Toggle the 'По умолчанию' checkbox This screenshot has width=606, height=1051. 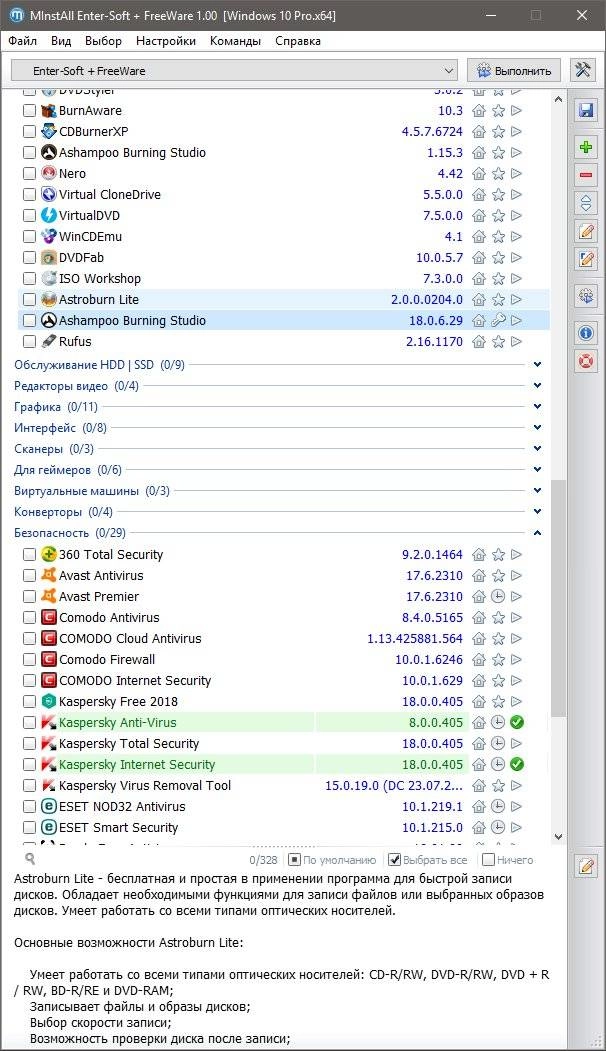click(294, 859)
